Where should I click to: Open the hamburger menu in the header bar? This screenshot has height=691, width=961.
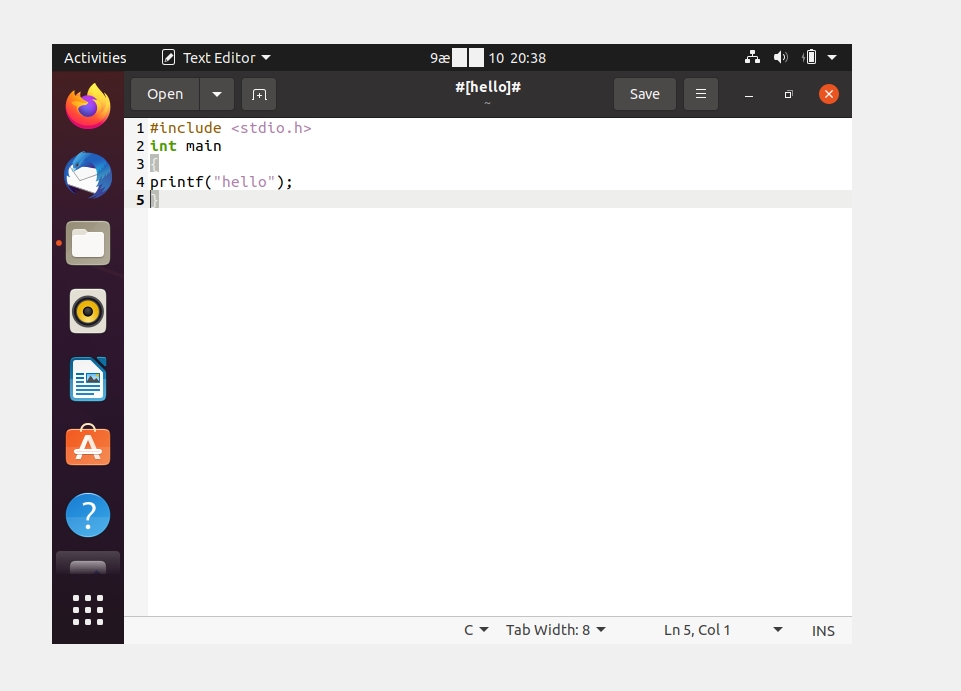[x=700, y=94]
